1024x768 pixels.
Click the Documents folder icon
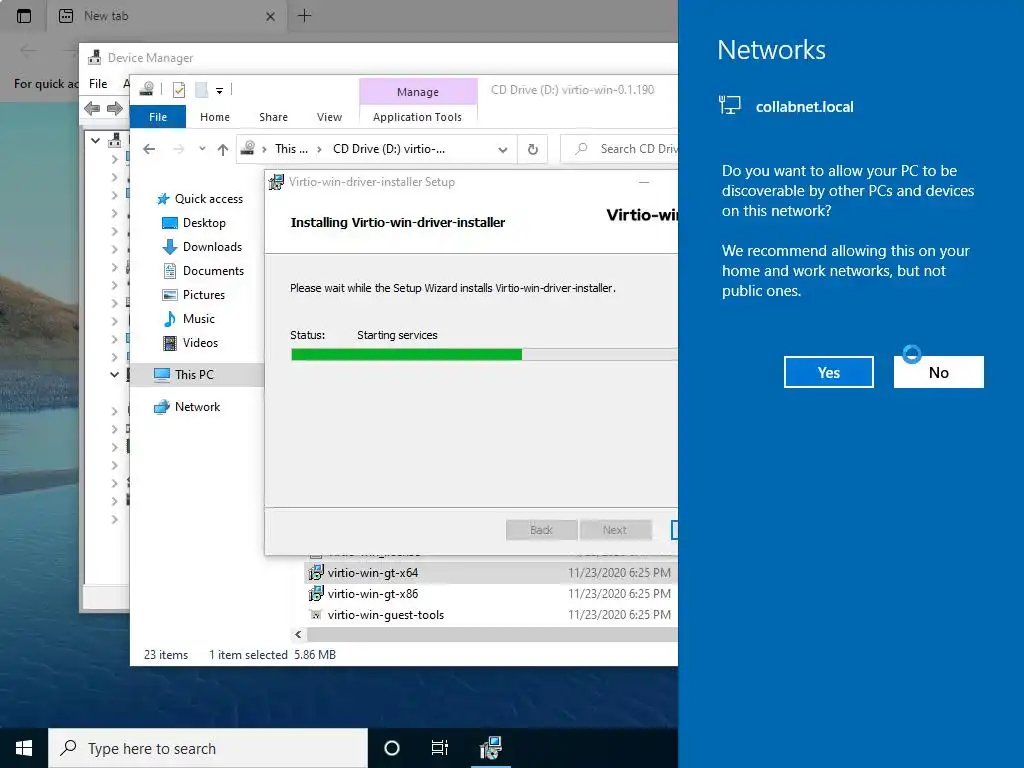(170, 271)
